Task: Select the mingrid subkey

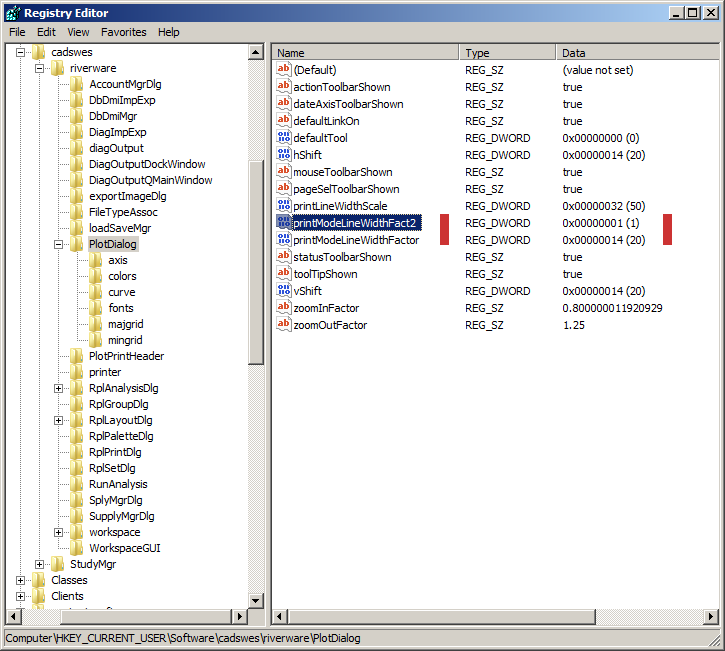Action: [x=125, y=340]
